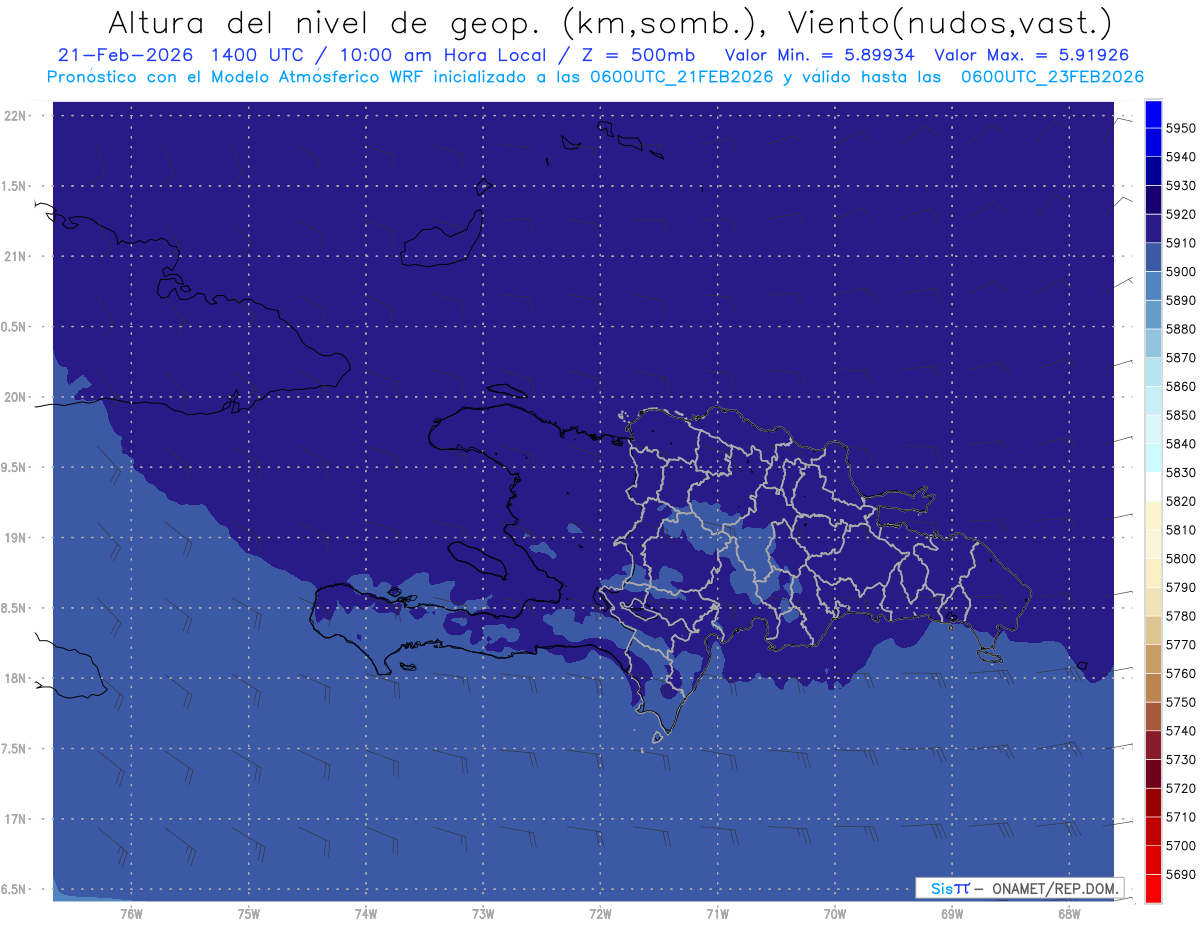Click the '5950' color bar value
Viewport: 1200px width, 927px height.
point(1181,128)
